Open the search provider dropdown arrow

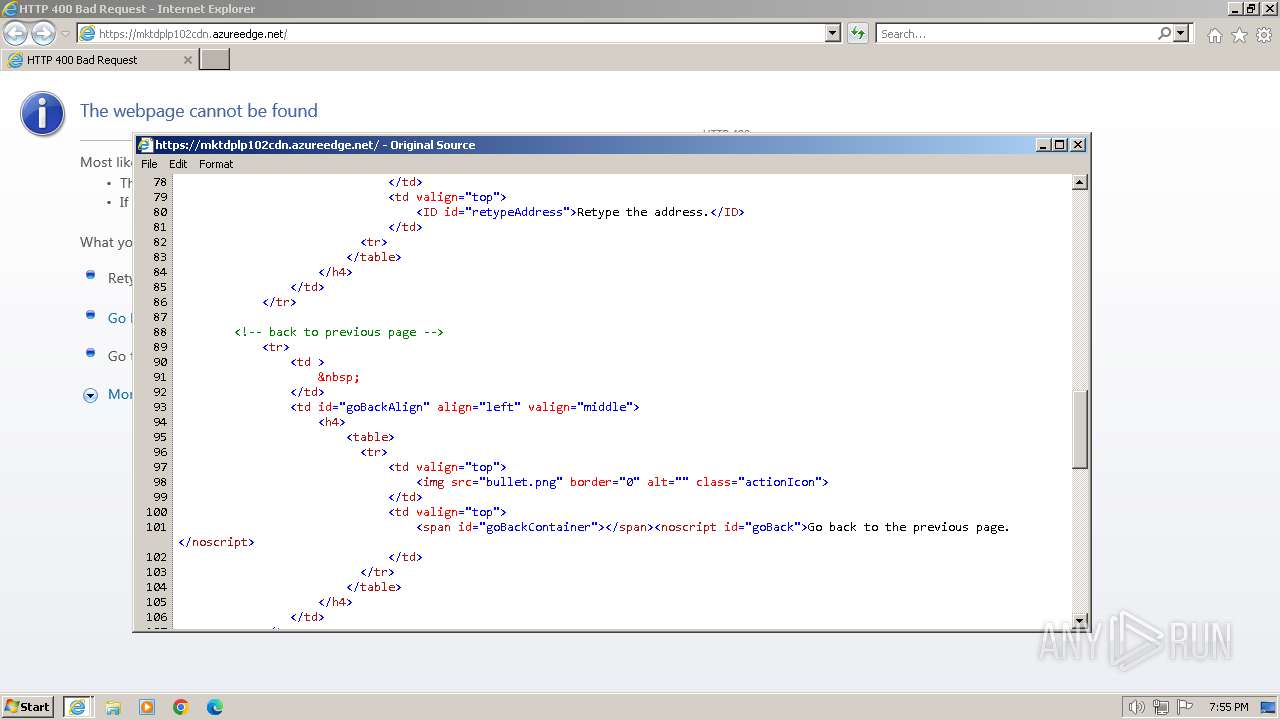tap(1181, 34)
